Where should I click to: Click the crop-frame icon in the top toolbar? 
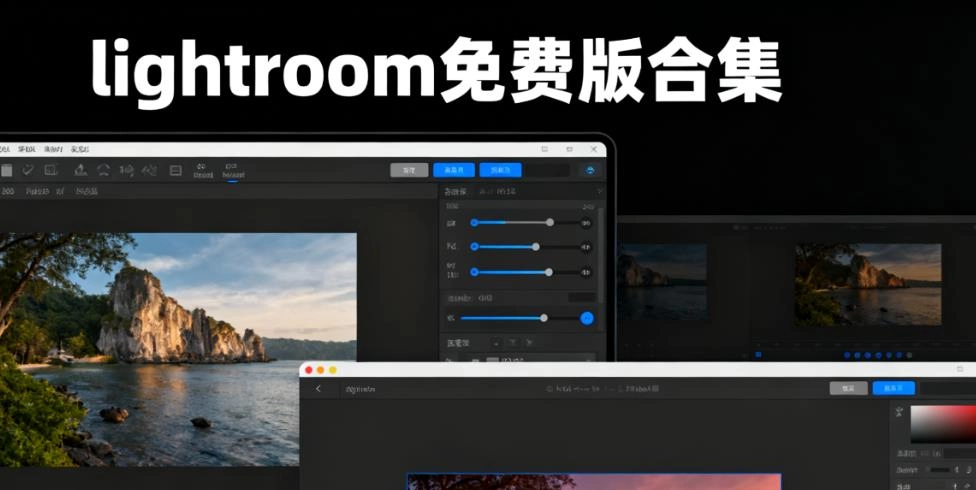51,170
